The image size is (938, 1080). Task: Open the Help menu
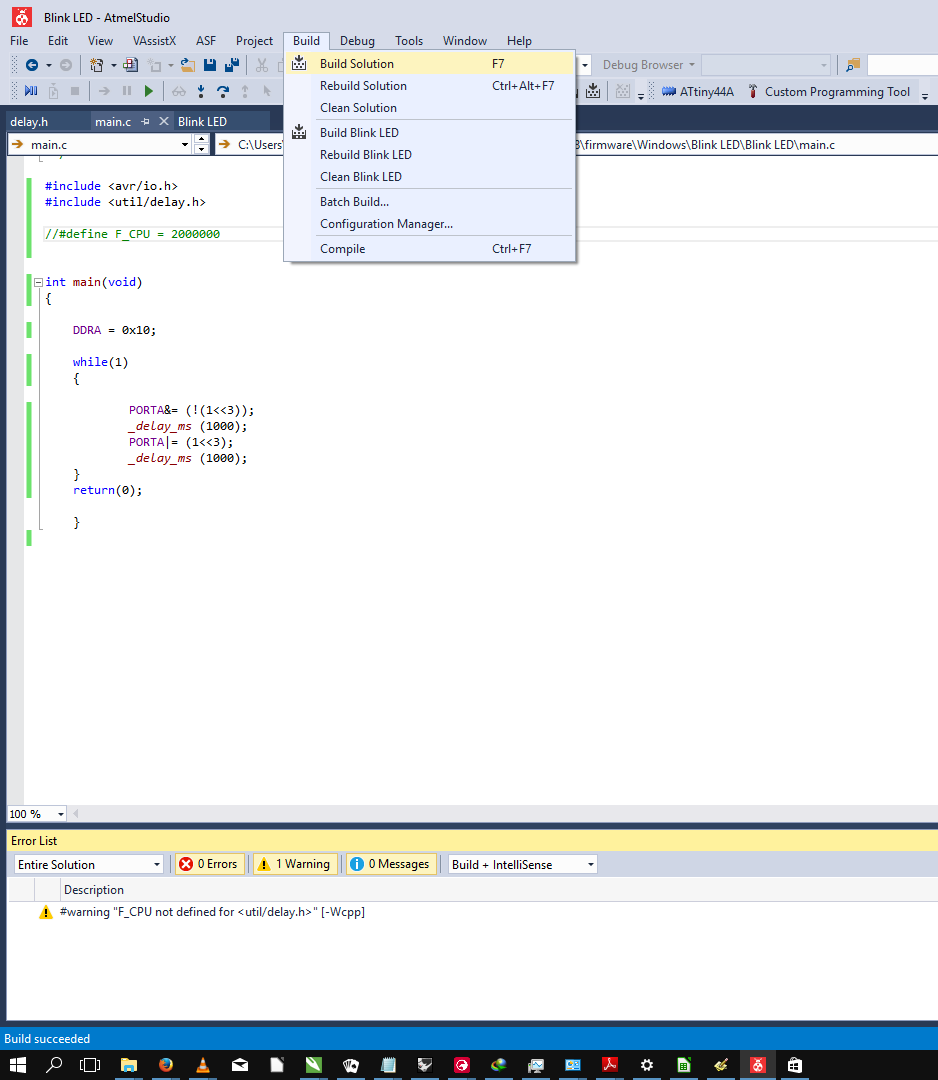click(x=519, y=41)
